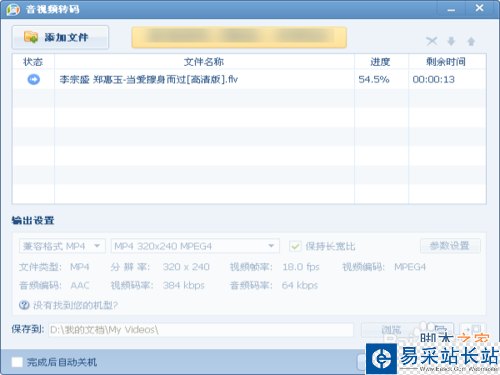This screenshot has width=500, height=375.
Task: Open the MP4 320x240 MPEG4 dropdown
Action: 195,246
